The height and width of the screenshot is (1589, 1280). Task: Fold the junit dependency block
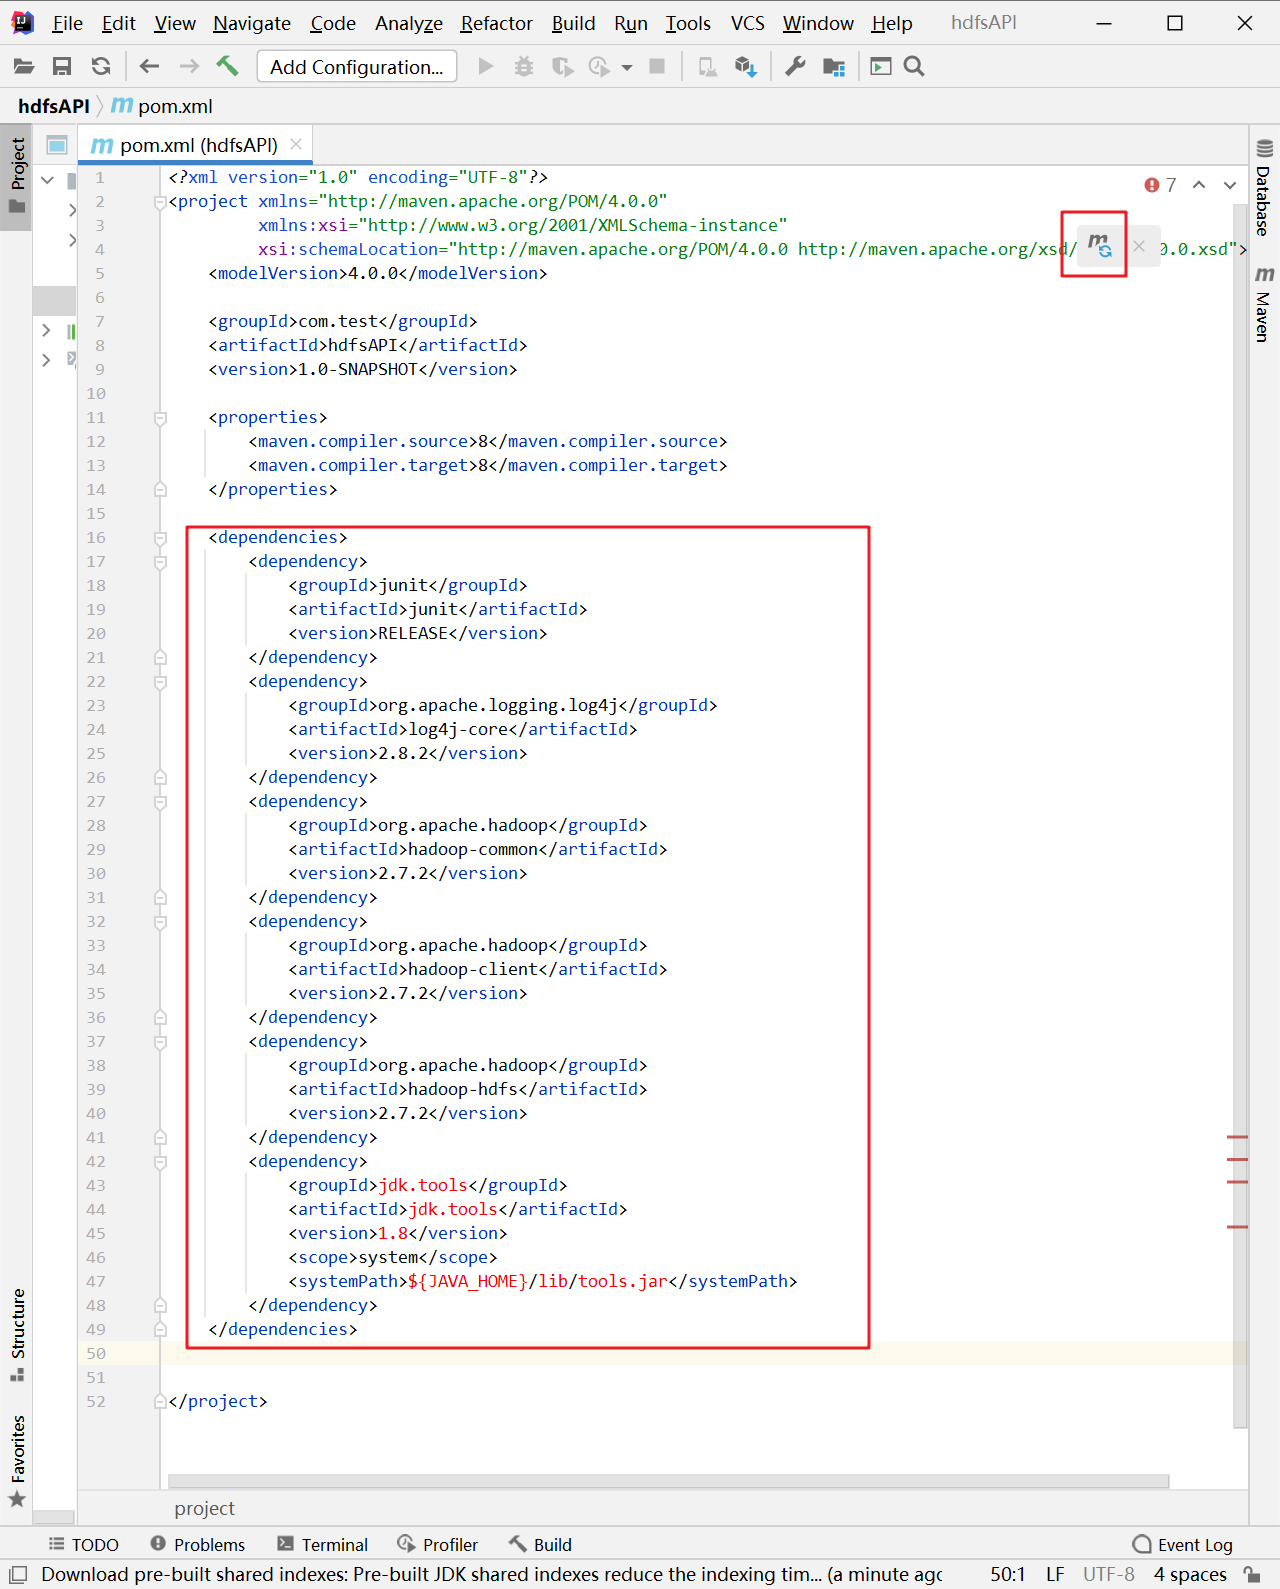click(x=160, y=563)
